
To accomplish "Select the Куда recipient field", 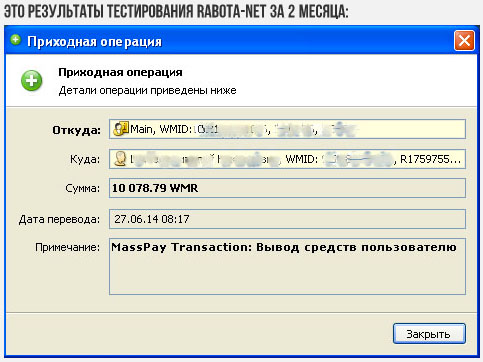I will (287, 159).
